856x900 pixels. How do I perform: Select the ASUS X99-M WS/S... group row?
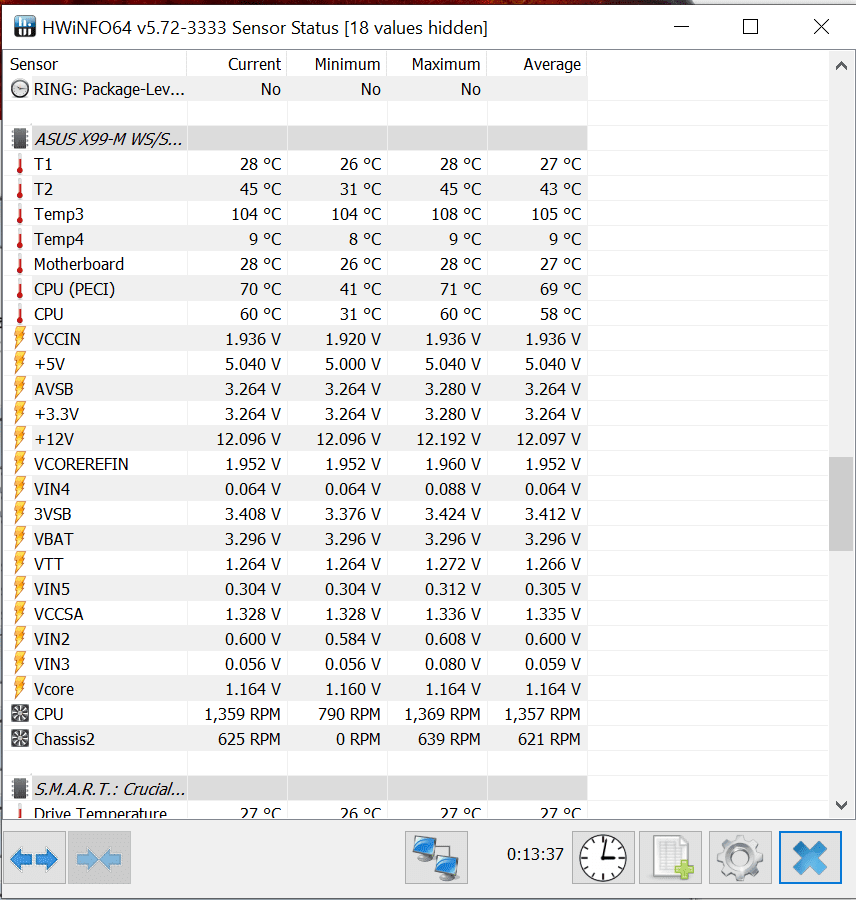click(296, 139)
